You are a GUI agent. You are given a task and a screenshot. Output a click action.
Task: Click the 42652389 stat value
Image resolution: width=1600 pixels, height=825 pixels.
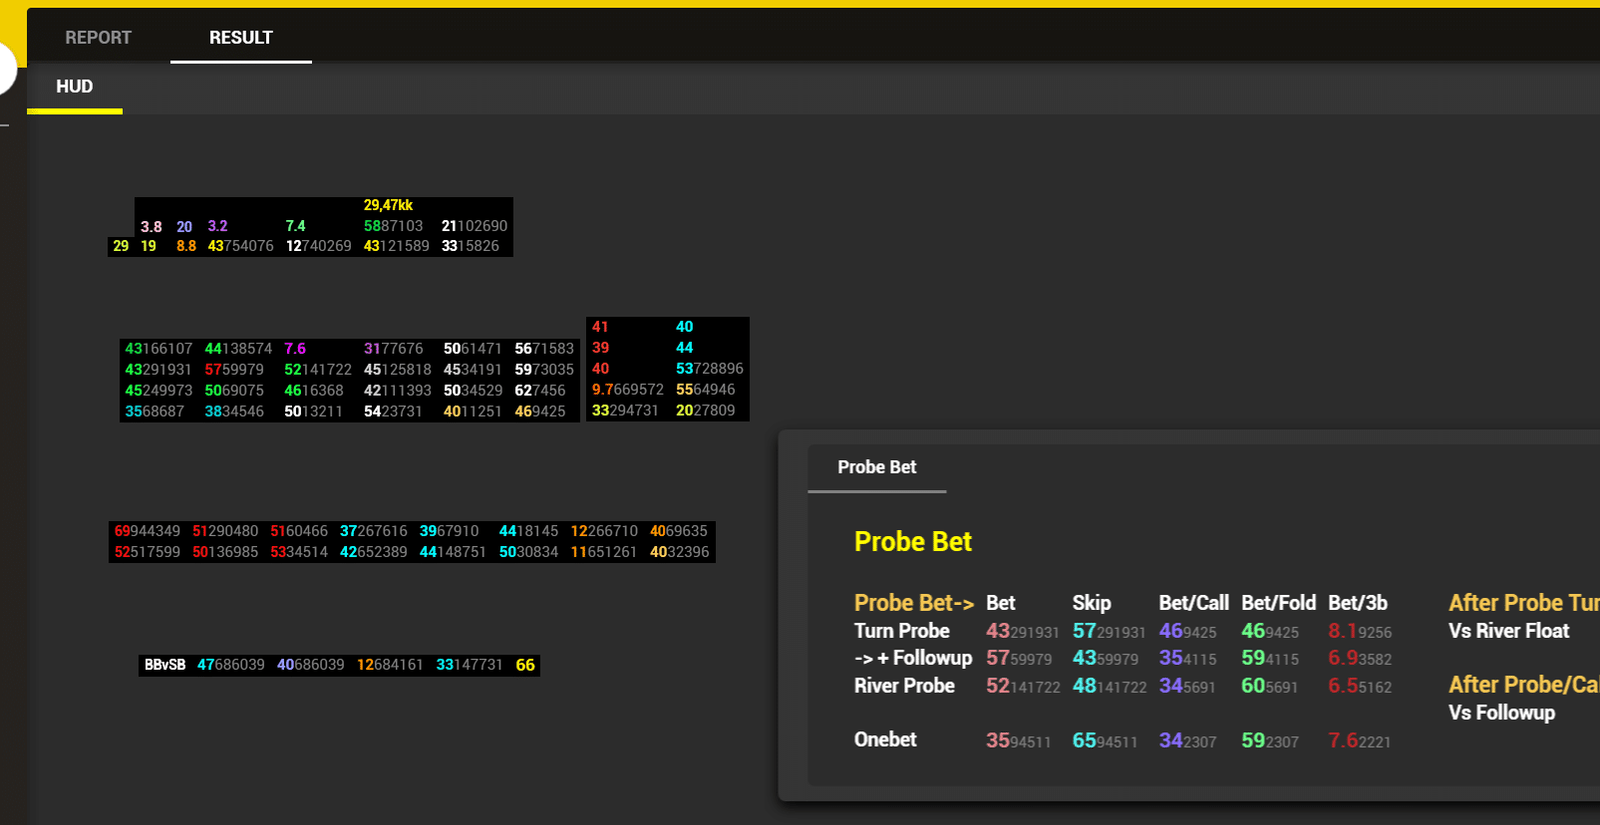373,552
